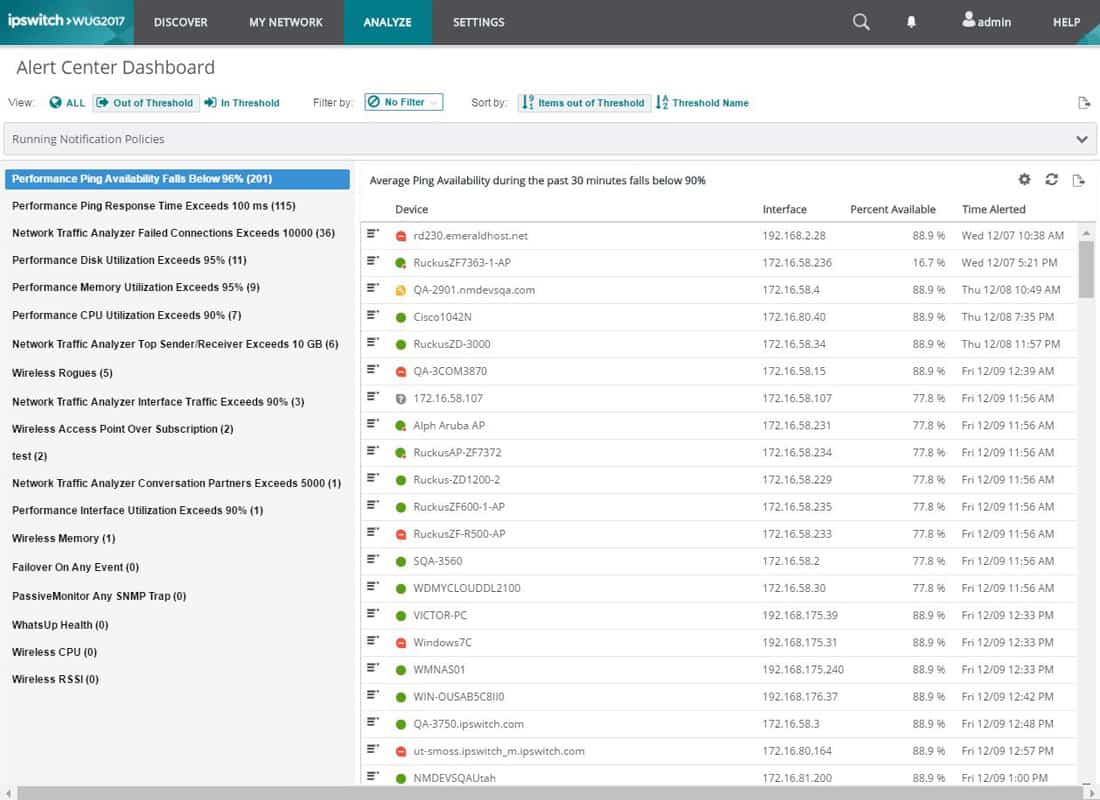Click red status icon of RuckusZF-R500-AP

[401, 535]
